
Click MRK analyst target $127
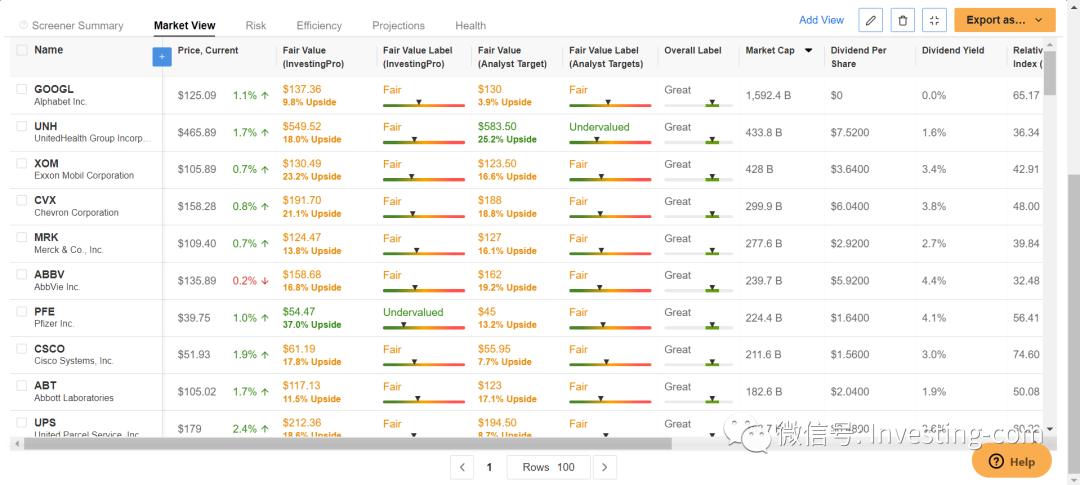pyautogui.click(x=490, y=238)
